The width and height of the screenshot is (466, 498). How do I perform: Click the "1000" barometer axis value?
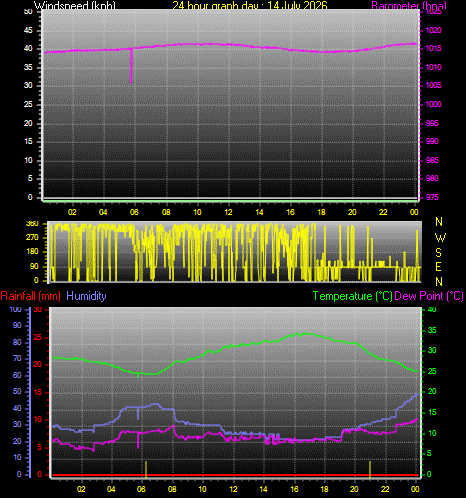pyautogui.click(x=433, y=104)
